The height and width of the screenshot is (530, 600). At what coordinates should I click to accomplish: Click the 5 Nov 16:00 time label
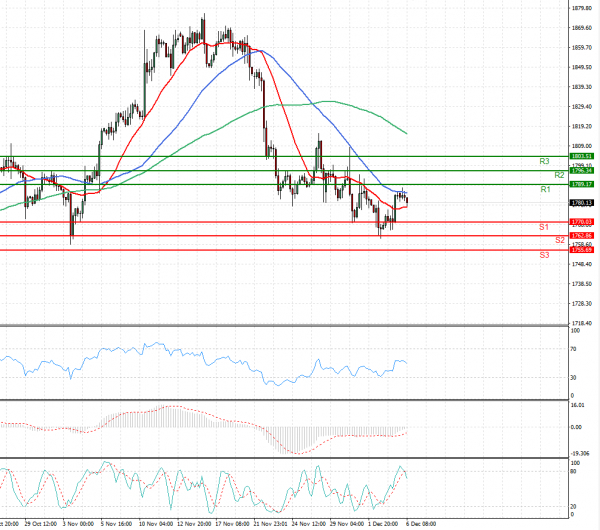[x=119, y=522]
